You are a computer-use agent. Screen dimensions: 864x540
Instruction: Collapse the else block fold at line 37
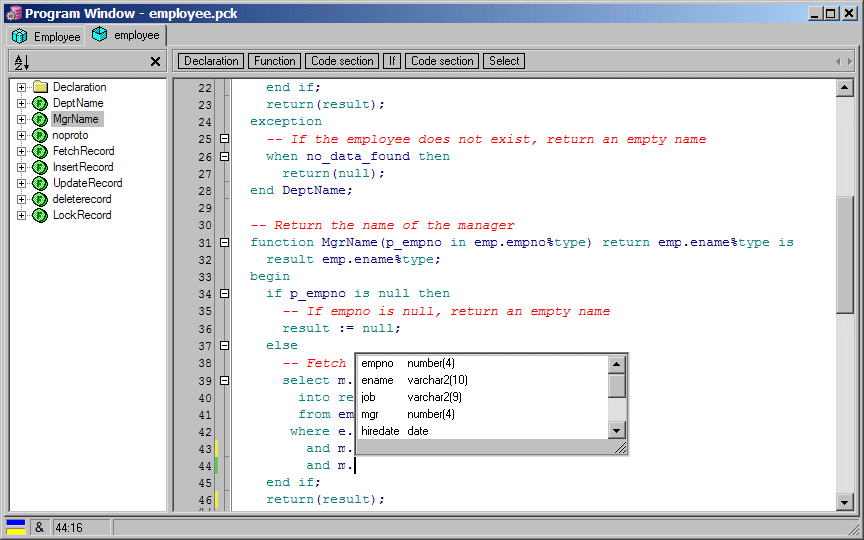[224, 345]
